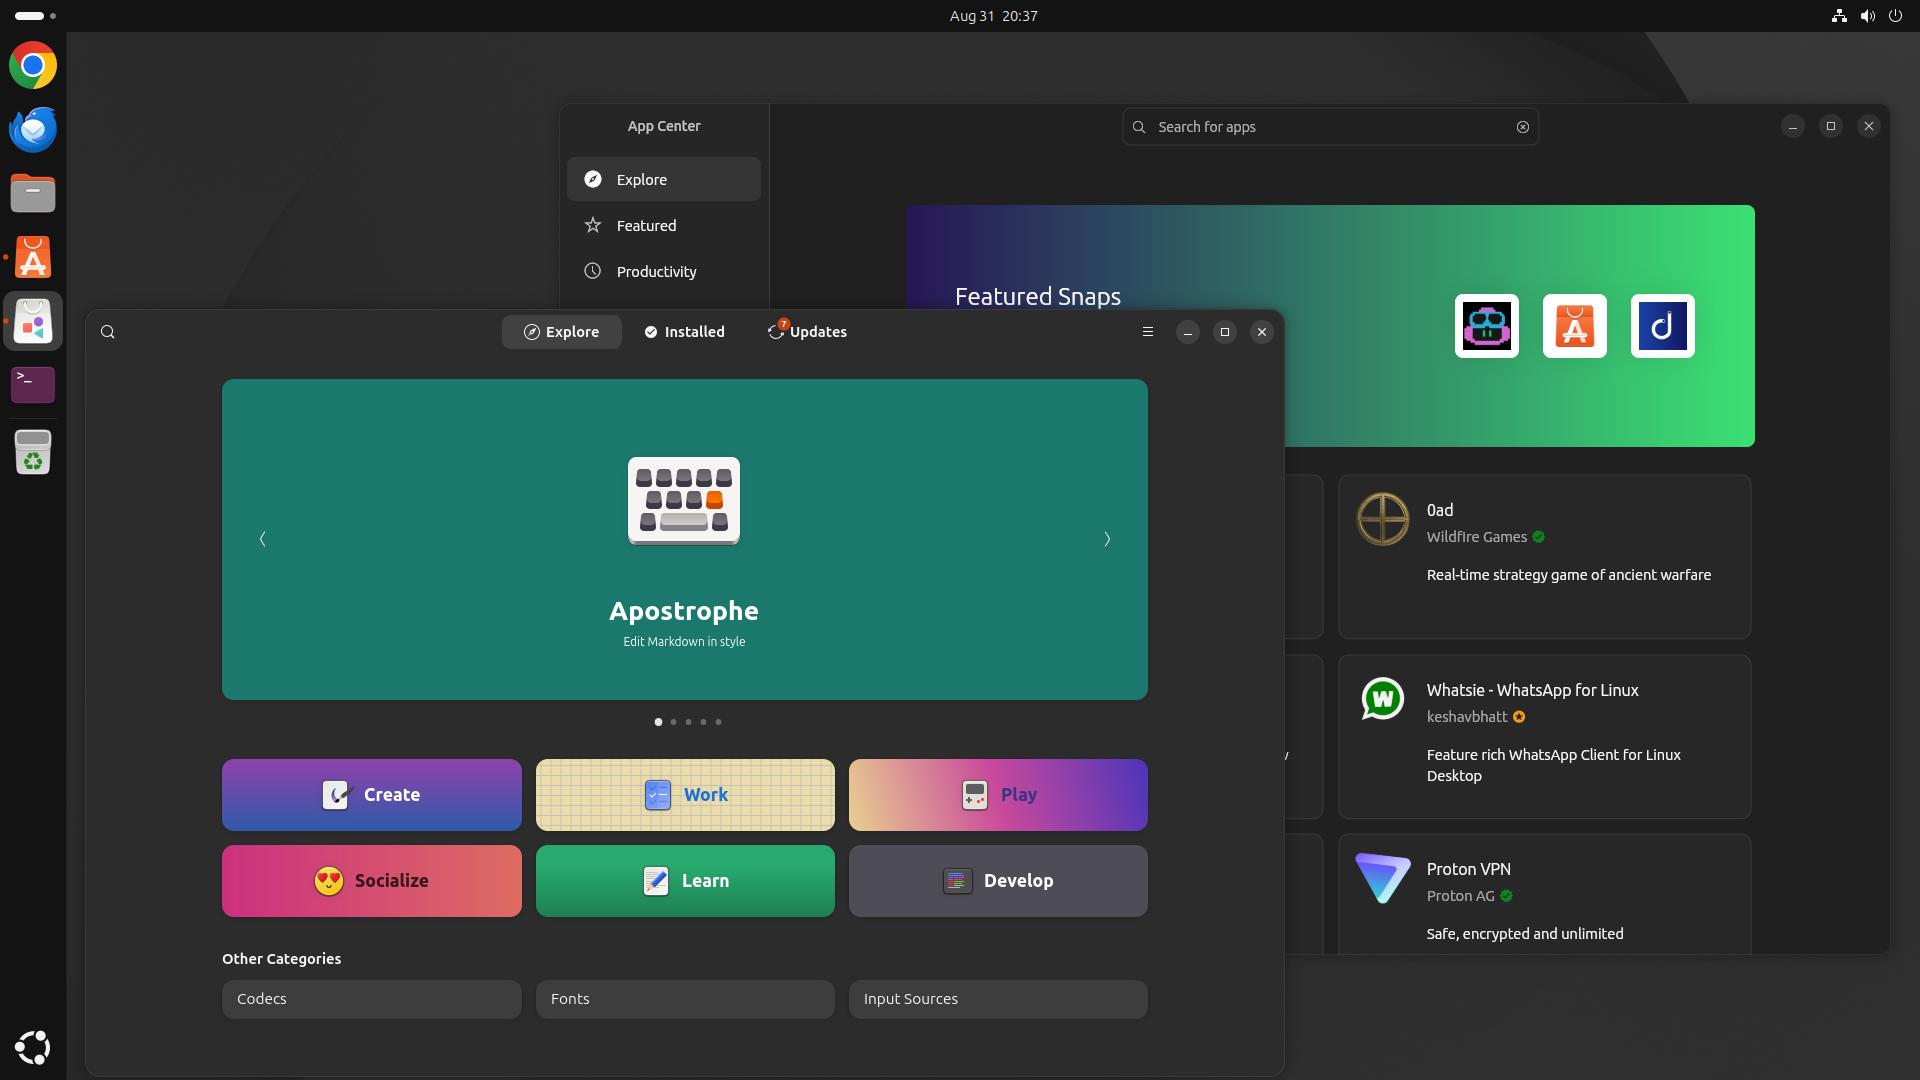The height and width of the screenshot is (1080, 1920).
Task: Open the Socialize category
Action: (372, 881)
